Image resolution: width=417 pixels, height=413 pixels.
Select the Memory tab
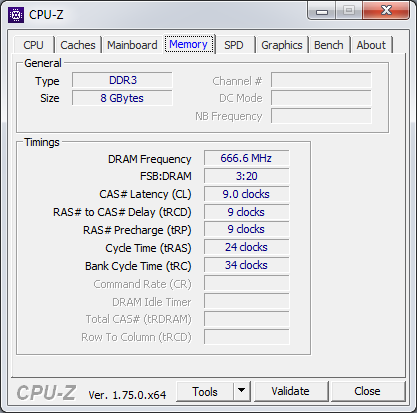point(188,44)
